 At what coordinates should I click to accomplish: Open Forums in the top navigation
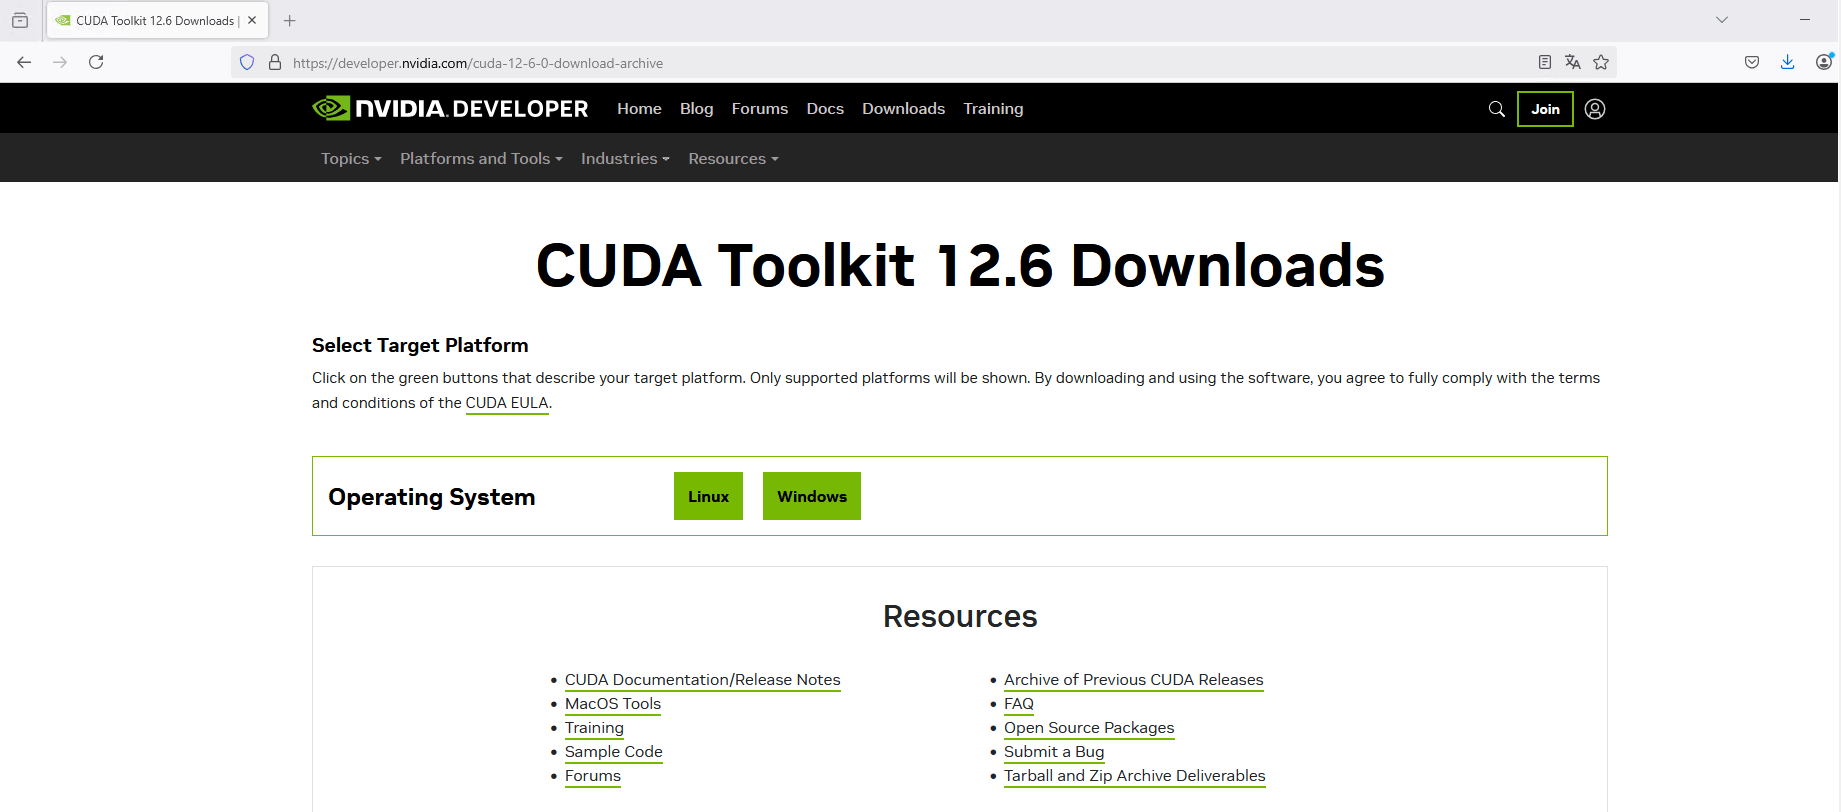click(x=760, y=108)
